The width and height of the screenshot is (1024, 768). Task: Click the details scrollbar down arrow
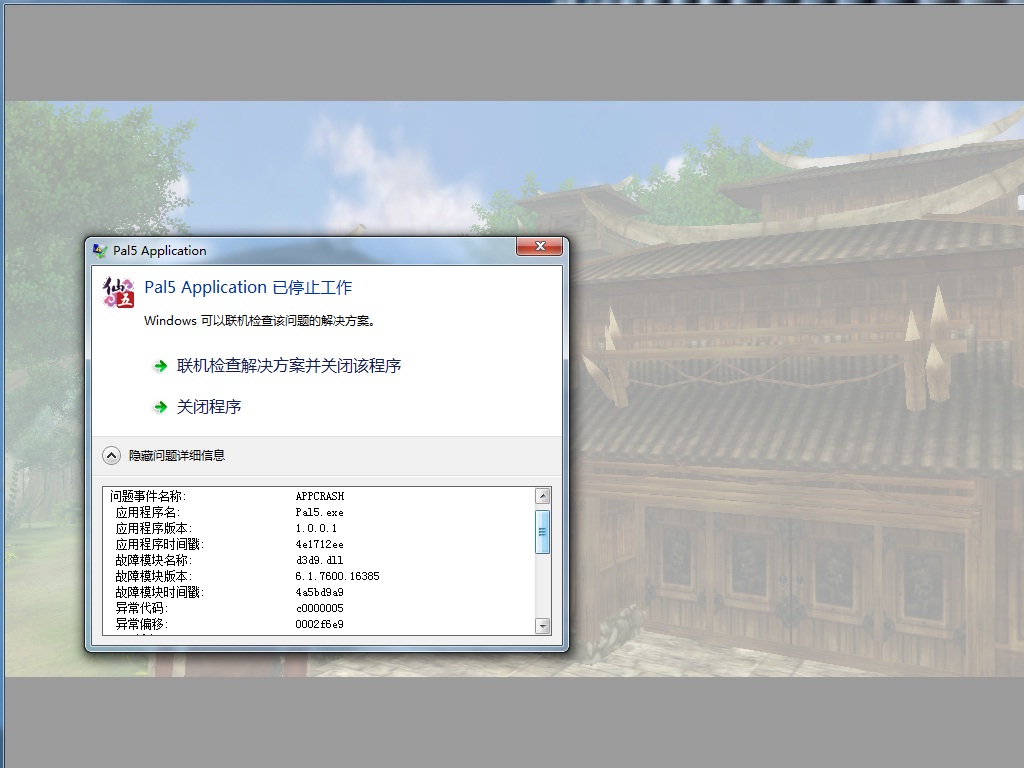543,626
